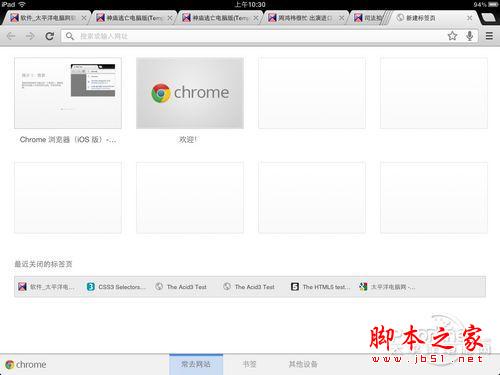Tap the forward navigation arrow
Image resolution: width=500 pixels, height=375 pixels.
point(30,36)
